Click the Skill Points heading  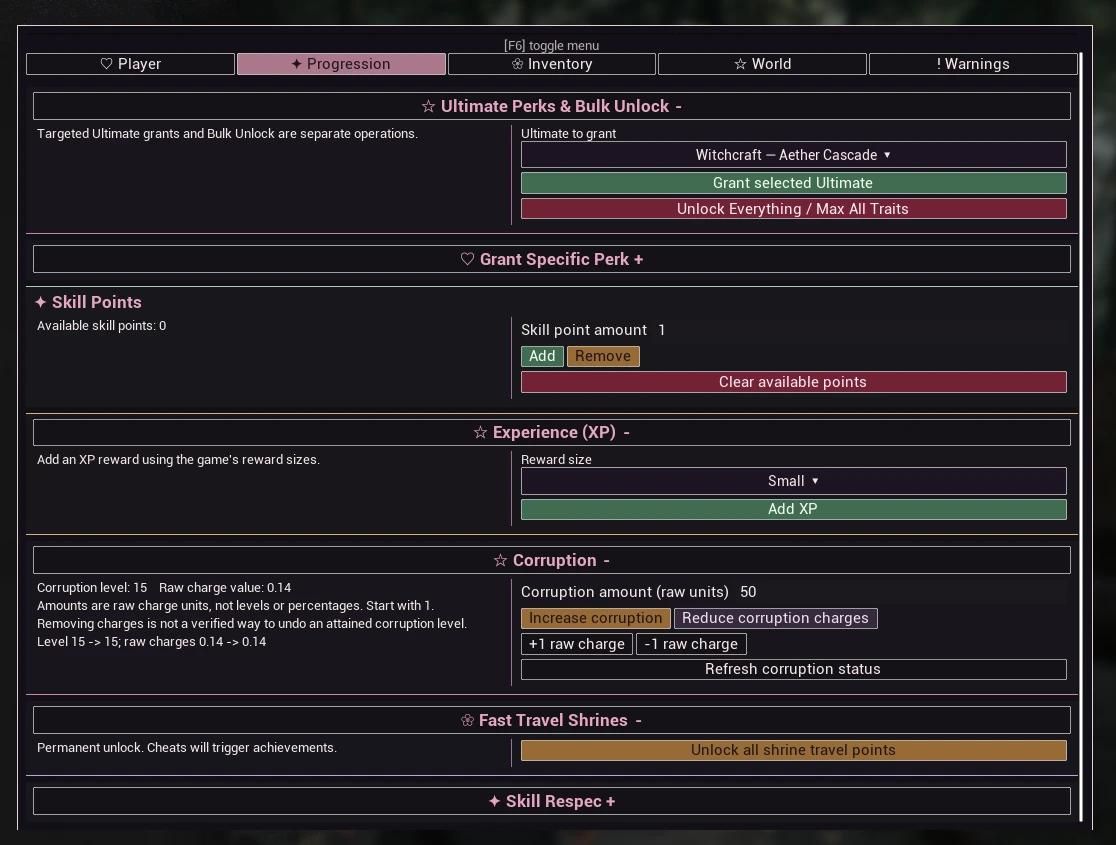point(89,302)
